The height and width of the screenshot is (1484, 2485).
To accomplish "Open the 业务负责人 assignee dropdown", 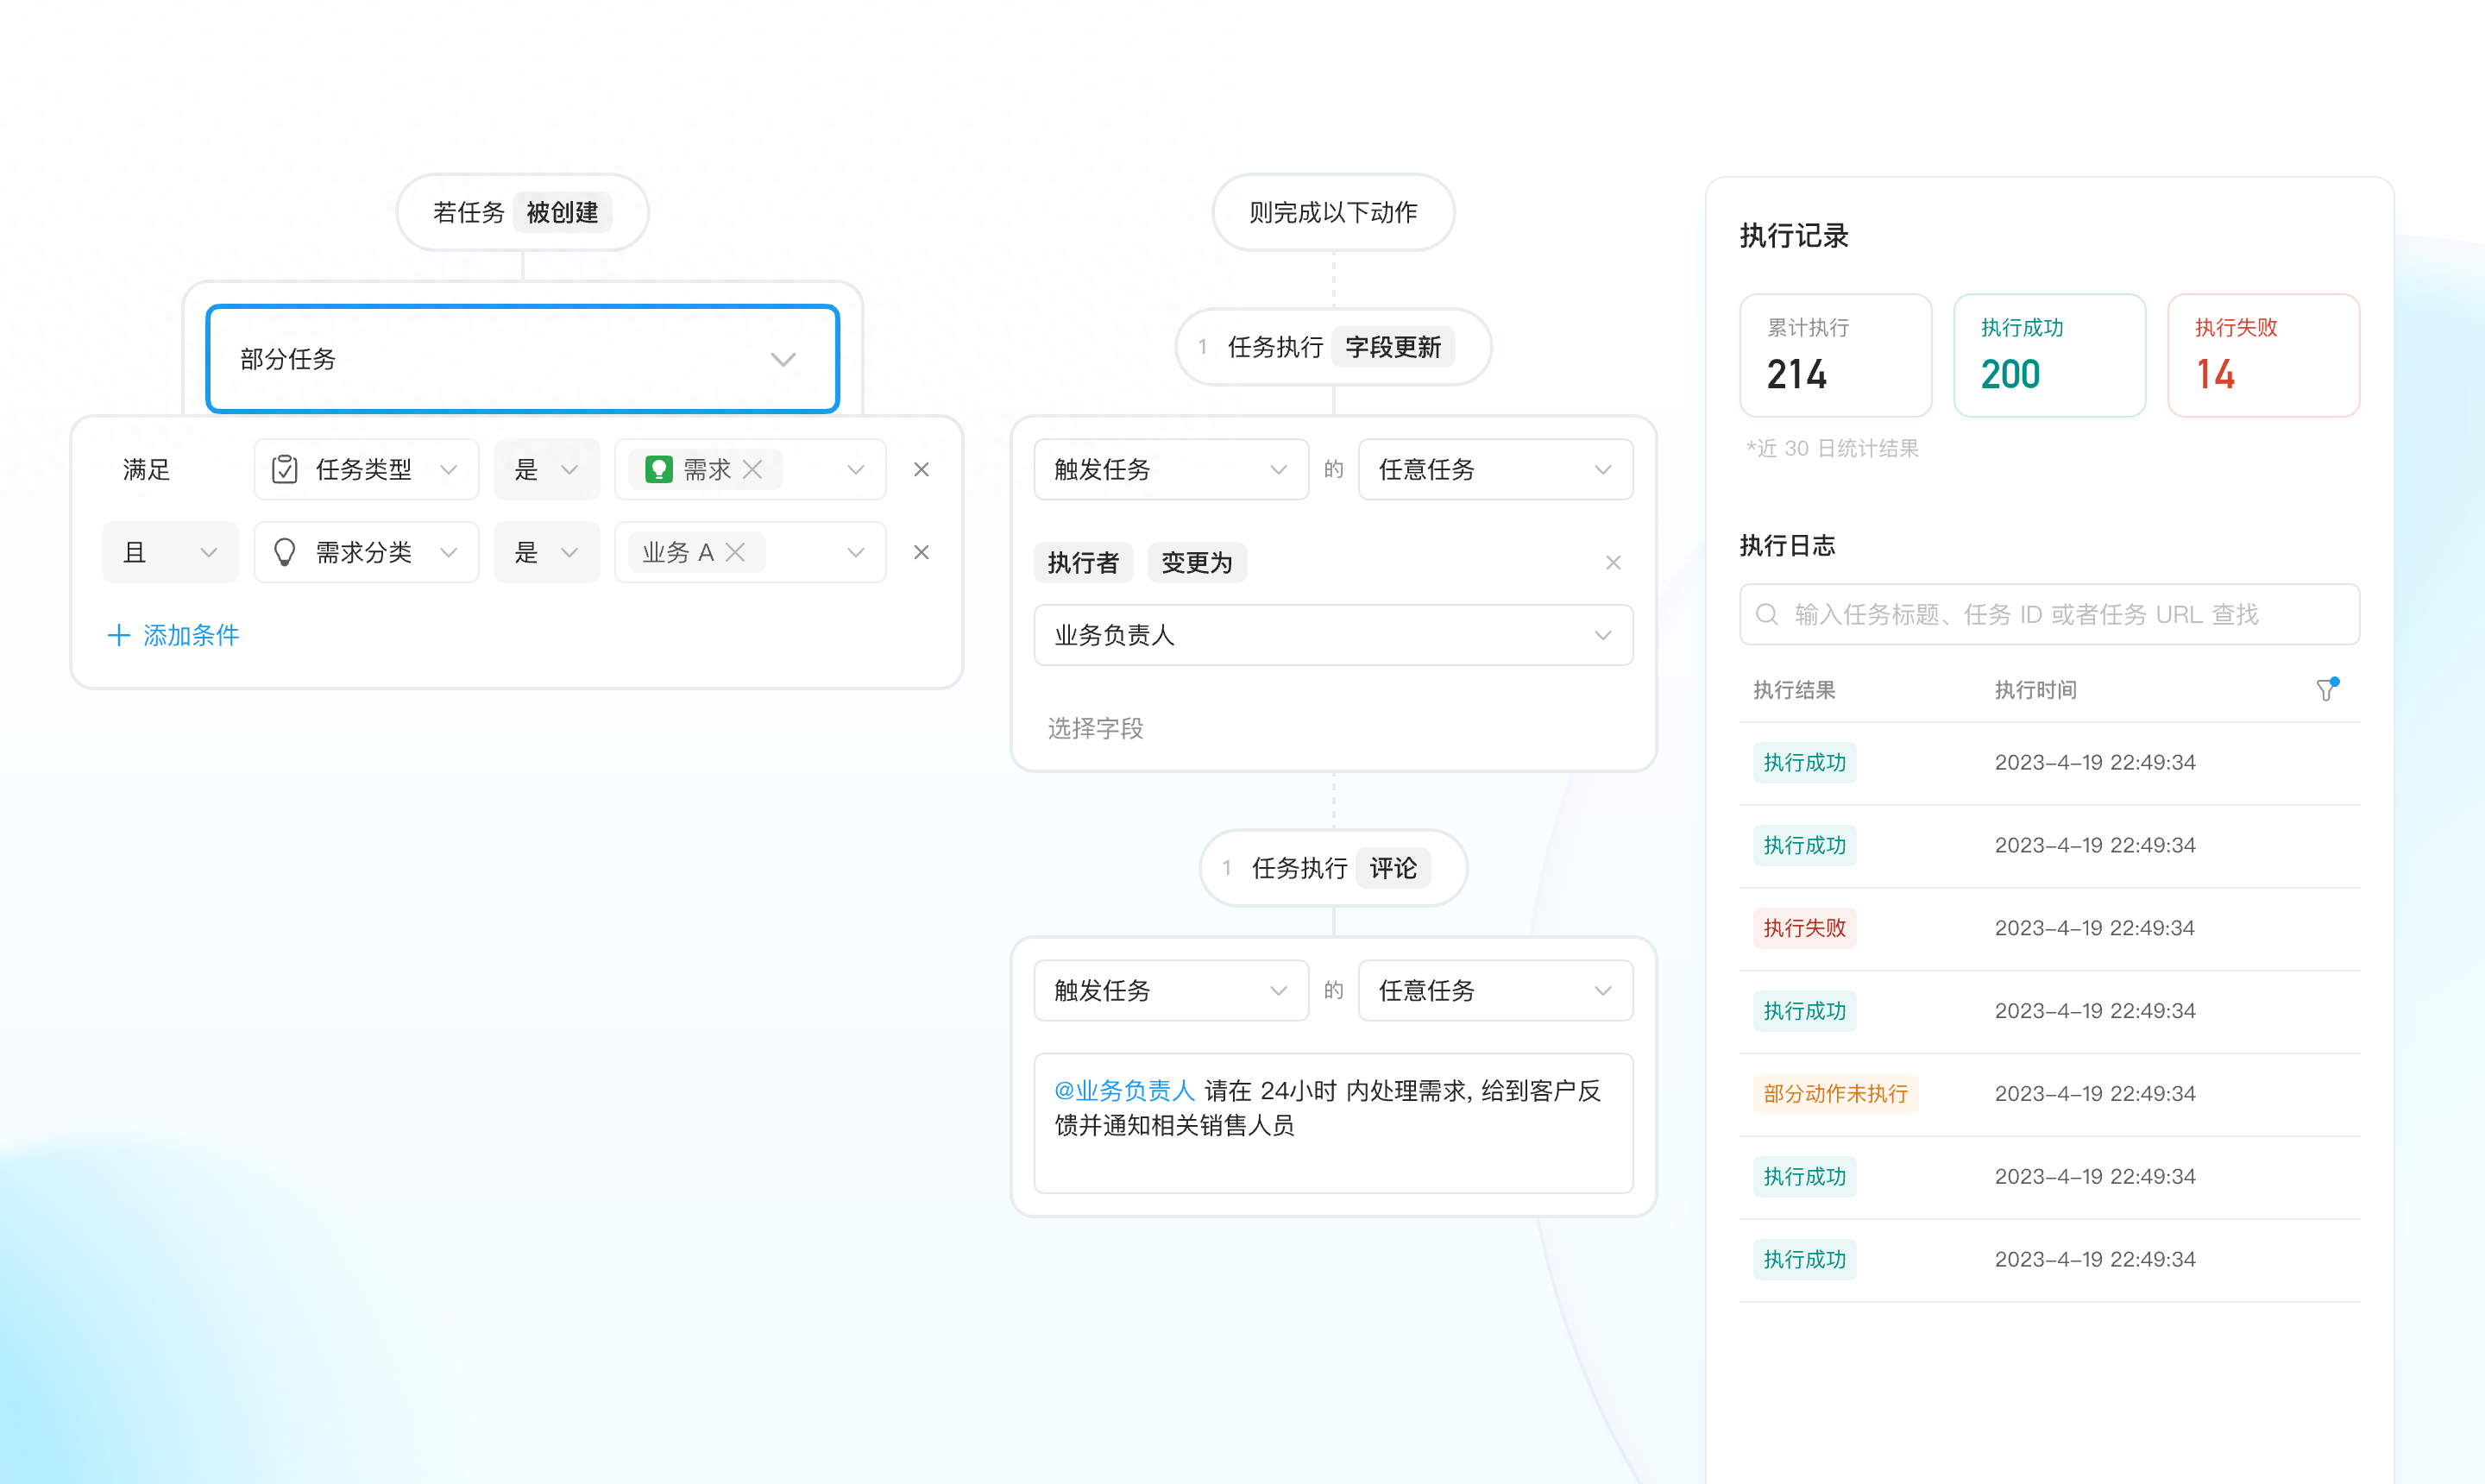I will coord(1332,635).
